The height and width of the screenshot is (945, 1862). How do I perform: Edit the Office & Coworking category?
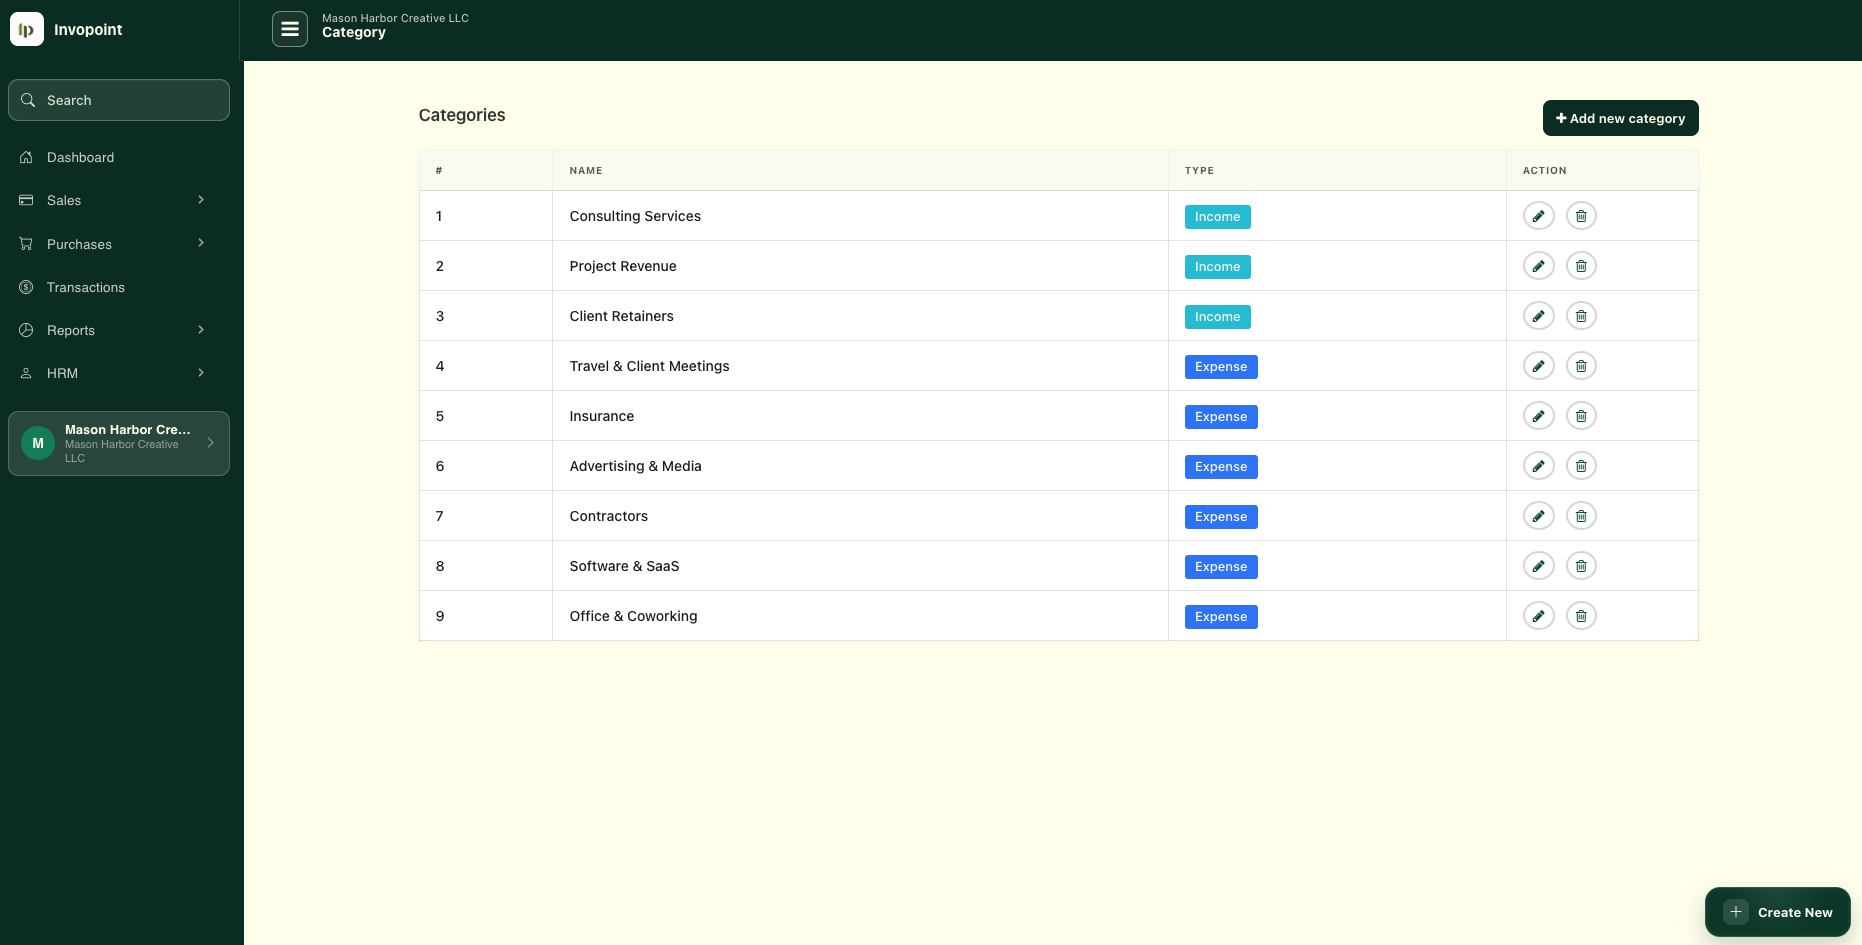pos(1538,616)
